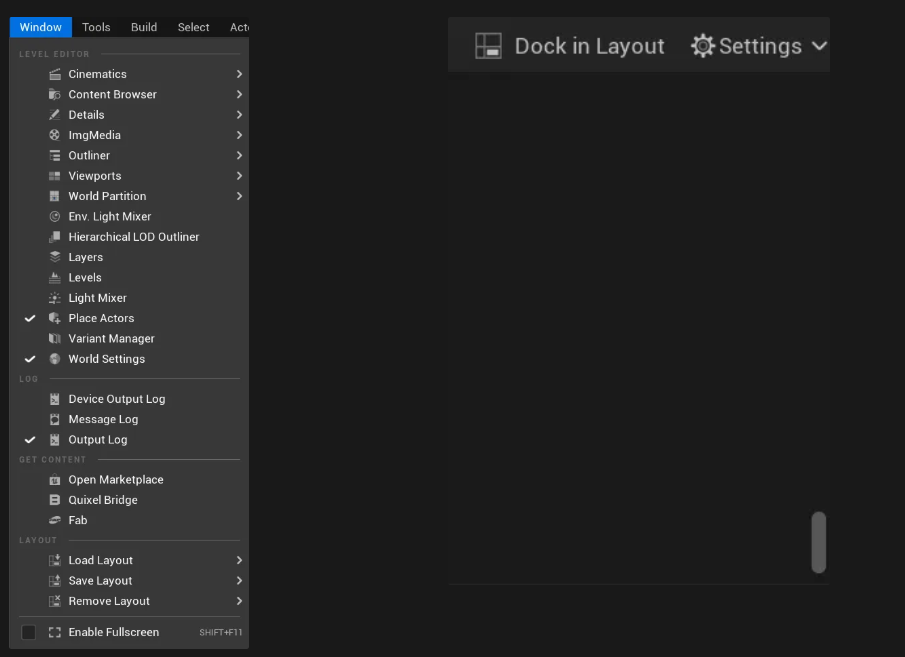This screenshot has width=905, height=657.
Task: Click the Light Mixer sun icon
Action: coord(55,298)
